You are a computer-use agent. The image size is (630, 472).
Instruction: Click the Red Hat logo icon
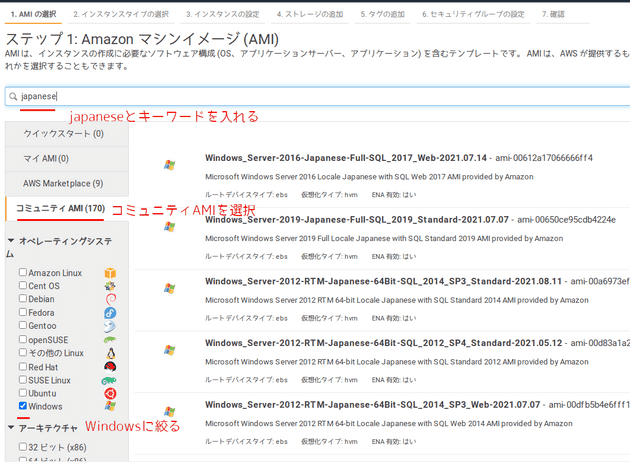click(x=110, y=367)
